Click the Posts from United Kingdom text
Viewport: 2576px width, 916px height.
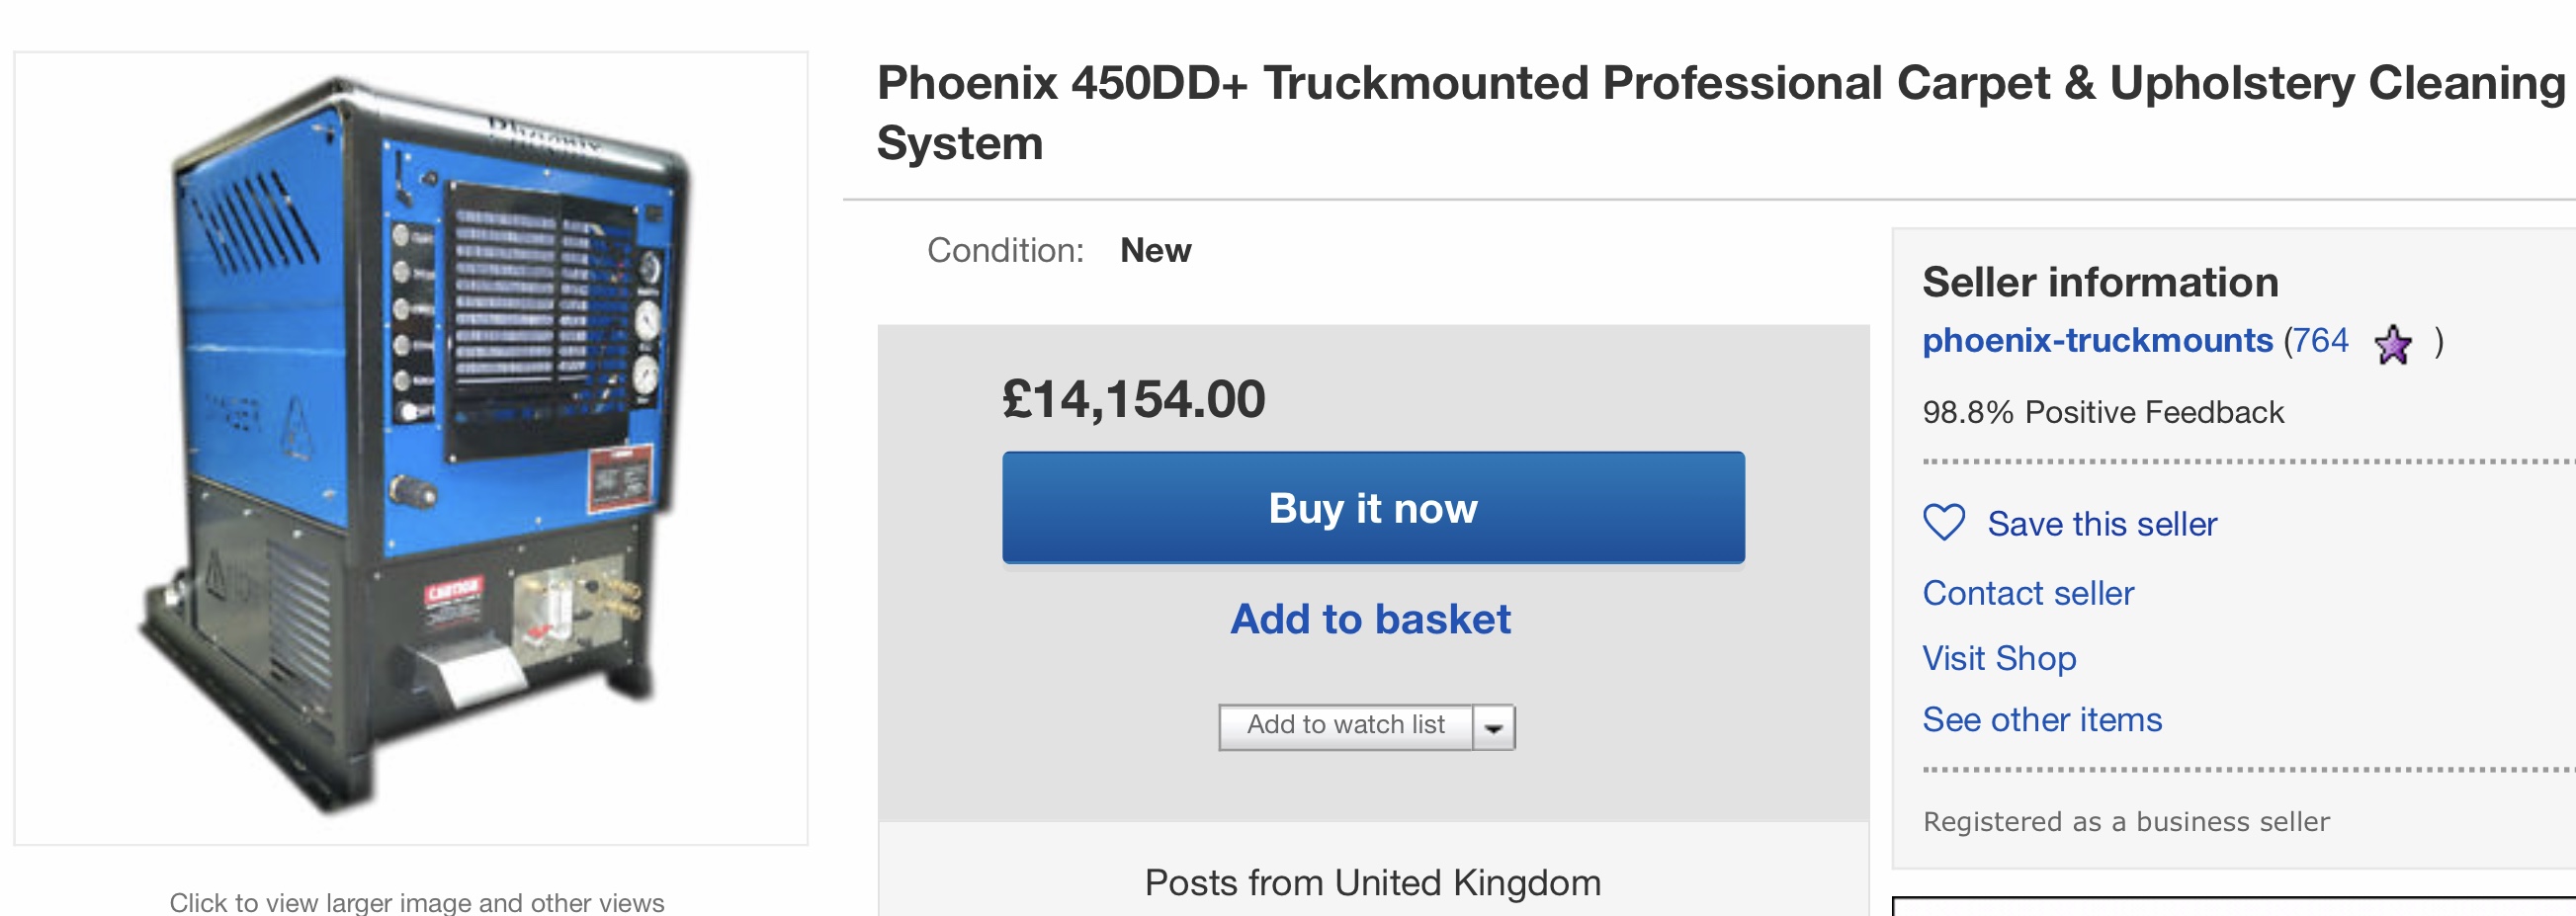(x=1372, y=882)
